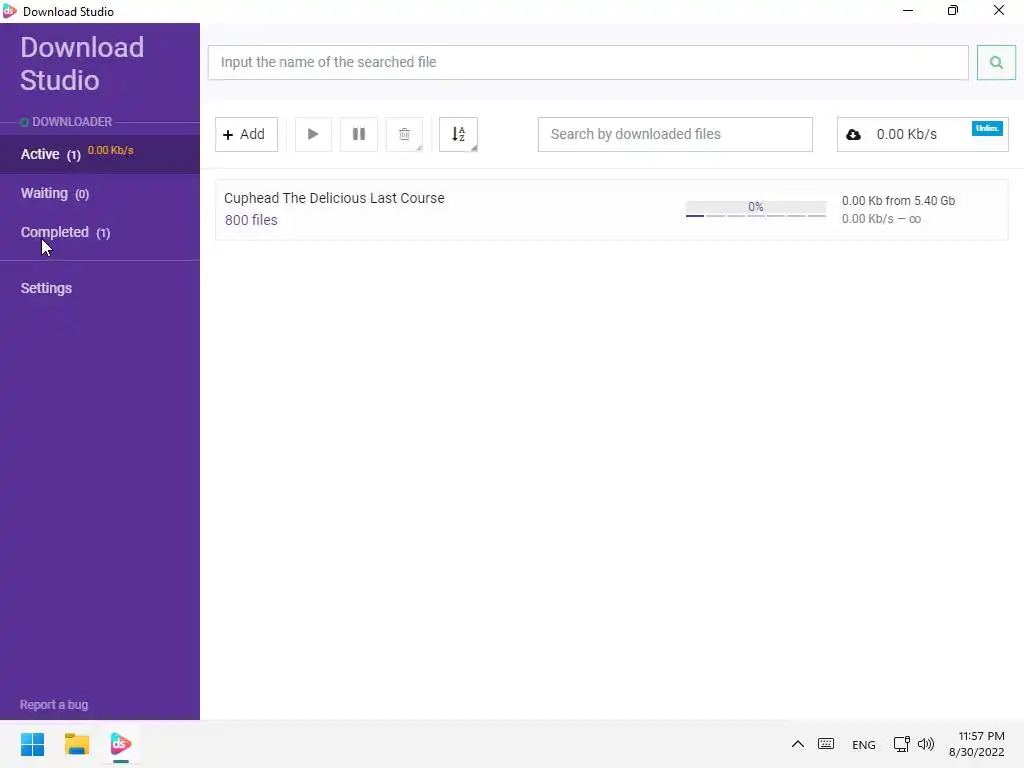This screenshot has width=1024, height=768.
Task: Open File Explorer from the taskbar
Action: [x=76, y=744]
